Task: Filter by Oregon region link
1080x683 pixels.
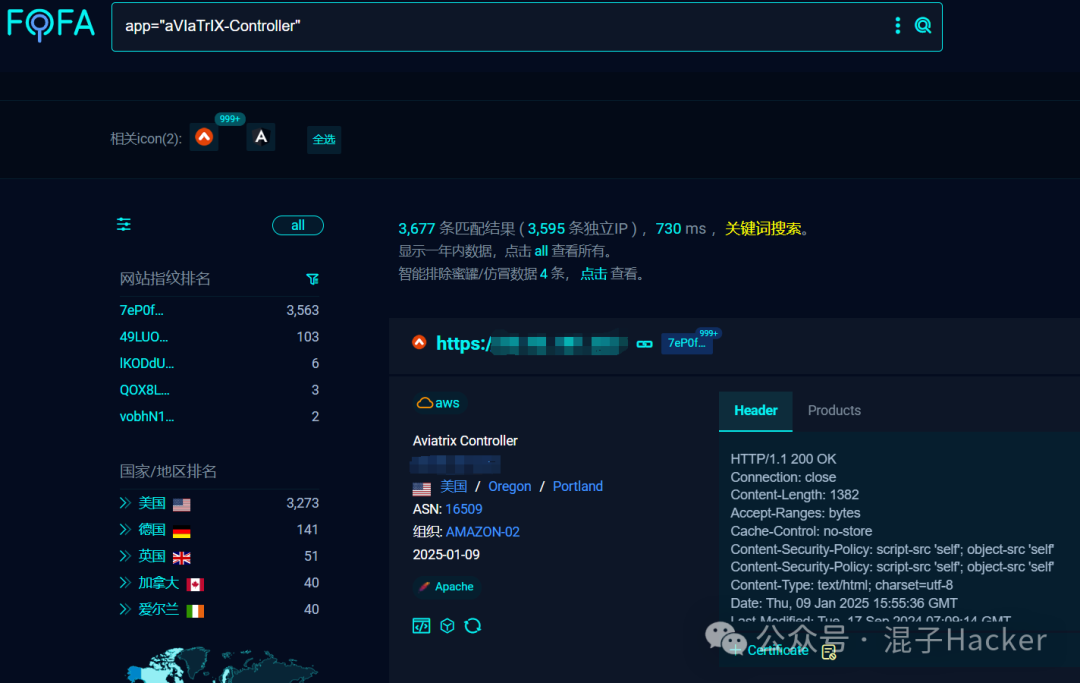Action: [x=510, y=486]
